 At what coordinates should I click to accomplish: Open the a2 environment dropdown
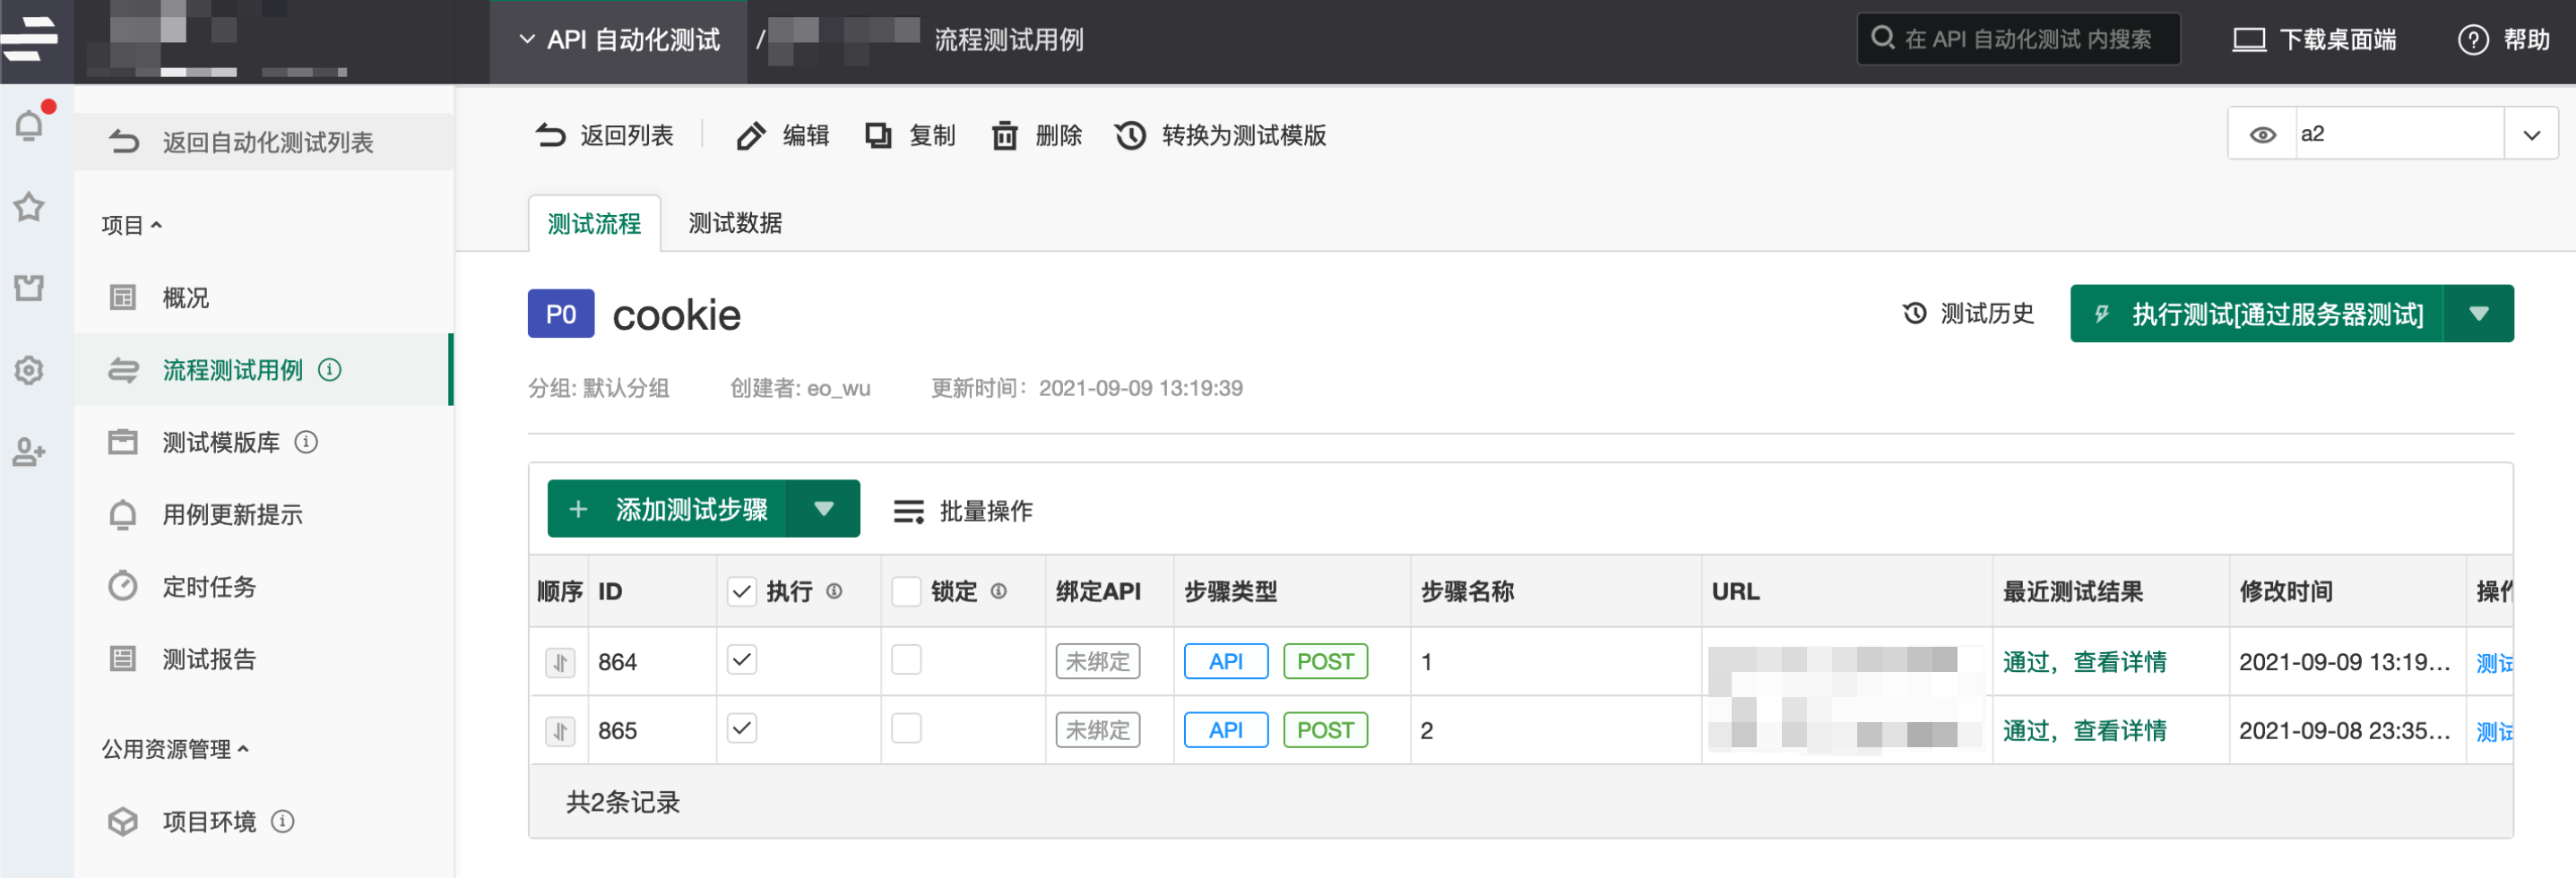click(2530, 134)
